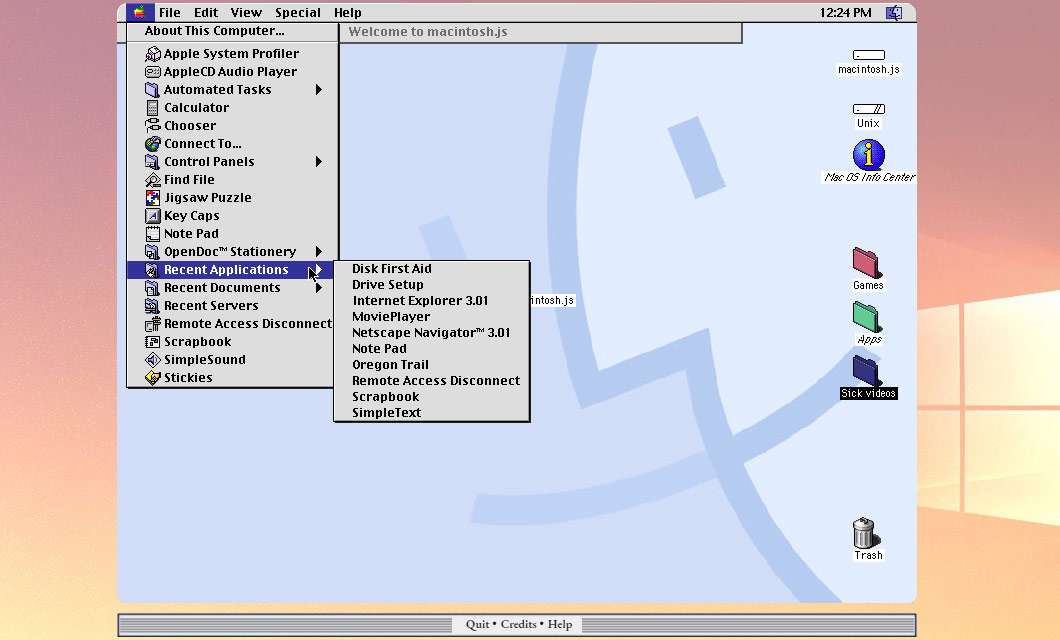Screen dimensions: 1060x640
Task: Open the Apple menu icon
Action: point(139,12)
